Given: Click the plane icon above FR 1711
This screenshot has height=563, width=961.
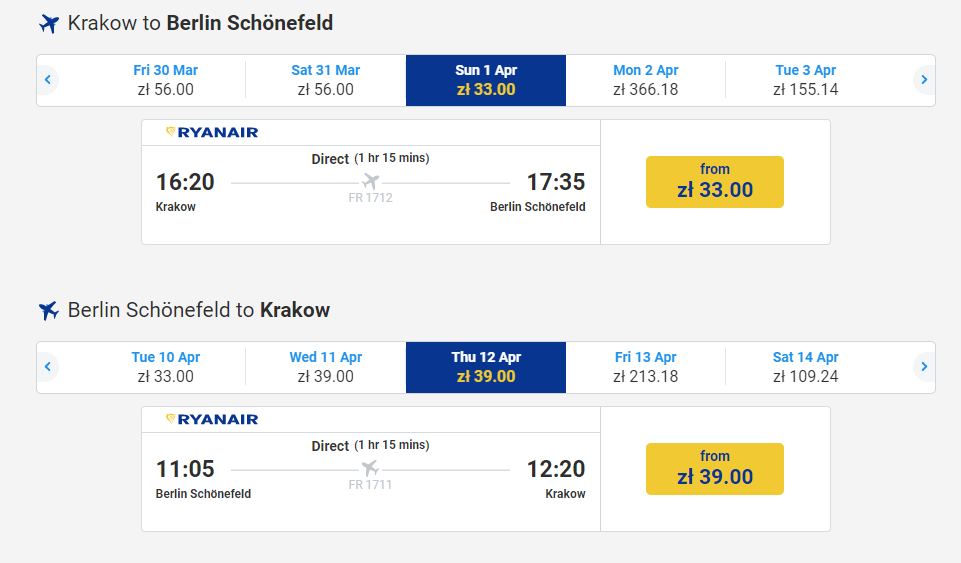Looking at the screenshot, I should click(x=371, y=469).
